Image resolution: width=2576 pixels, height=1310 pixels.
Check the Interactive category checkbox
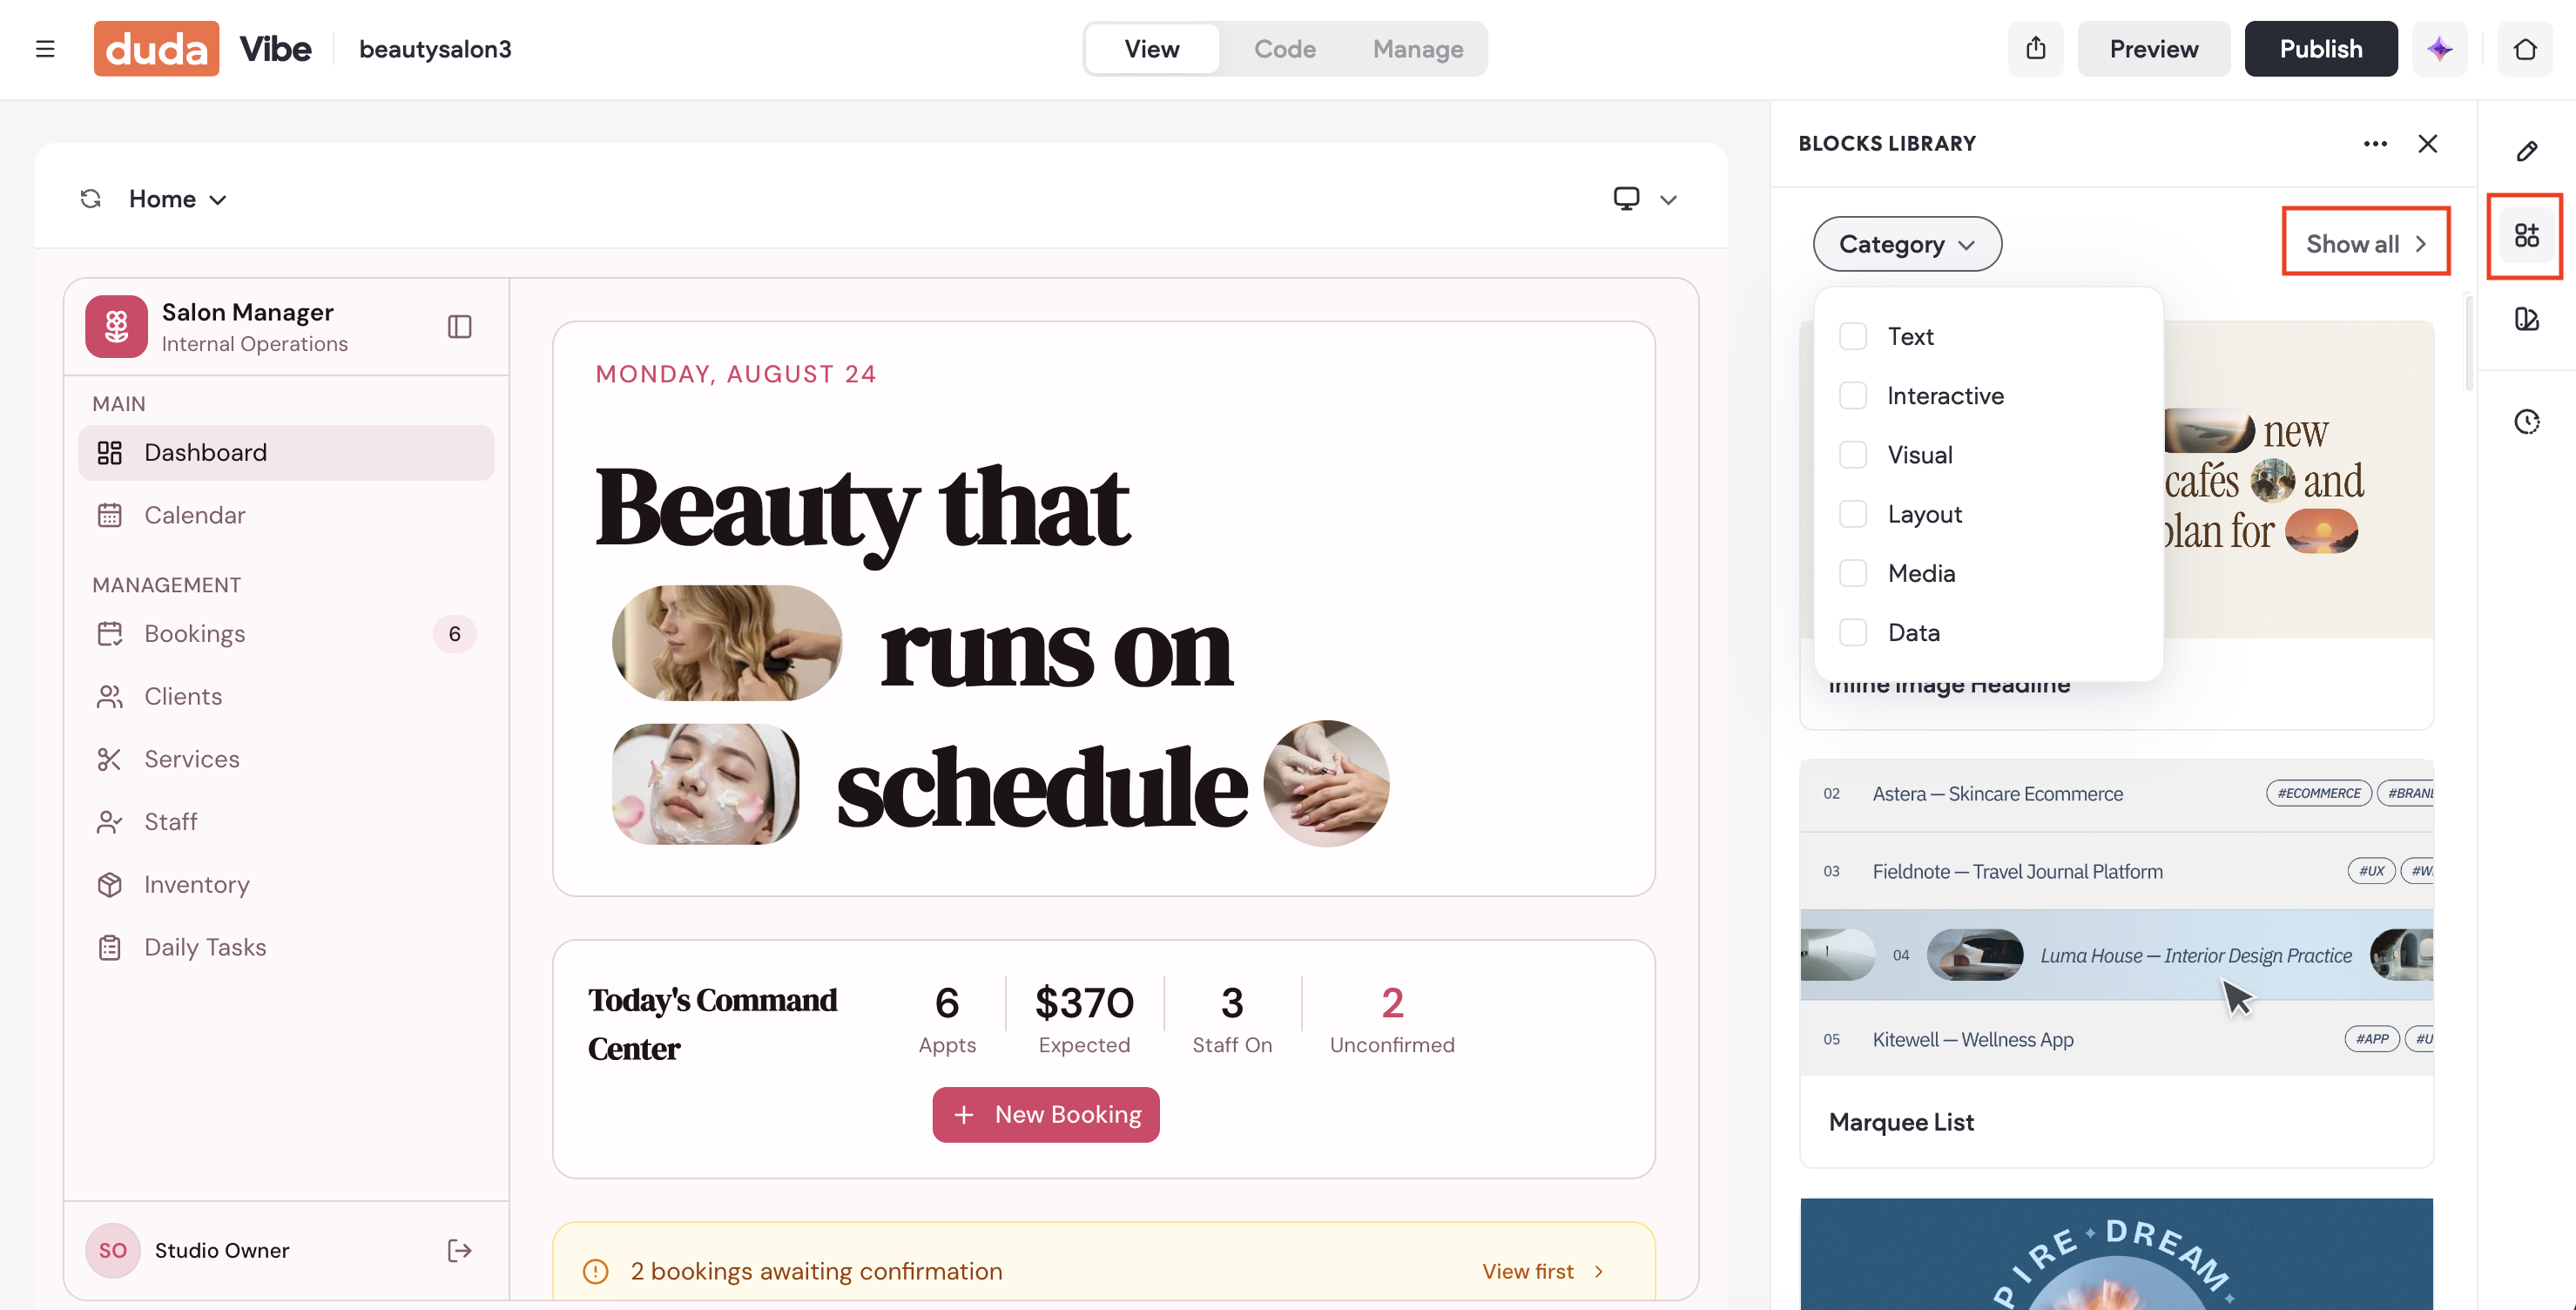pos(1853,396)
